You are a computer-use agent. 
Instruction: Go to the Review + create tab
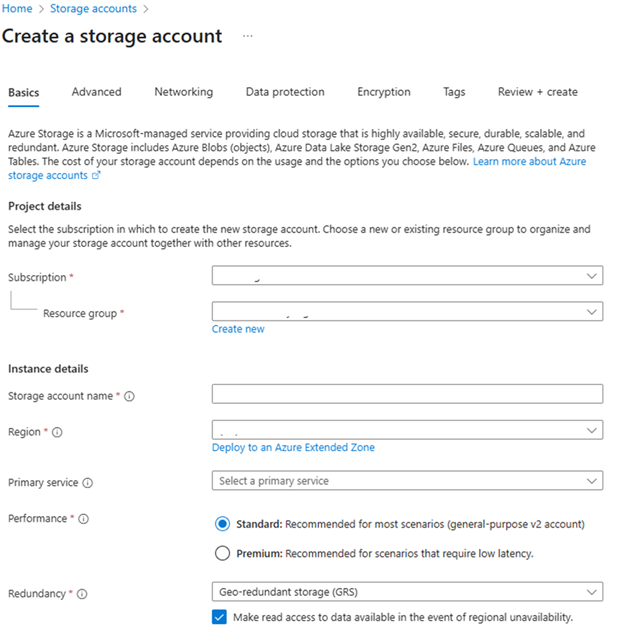coord(538,92)
